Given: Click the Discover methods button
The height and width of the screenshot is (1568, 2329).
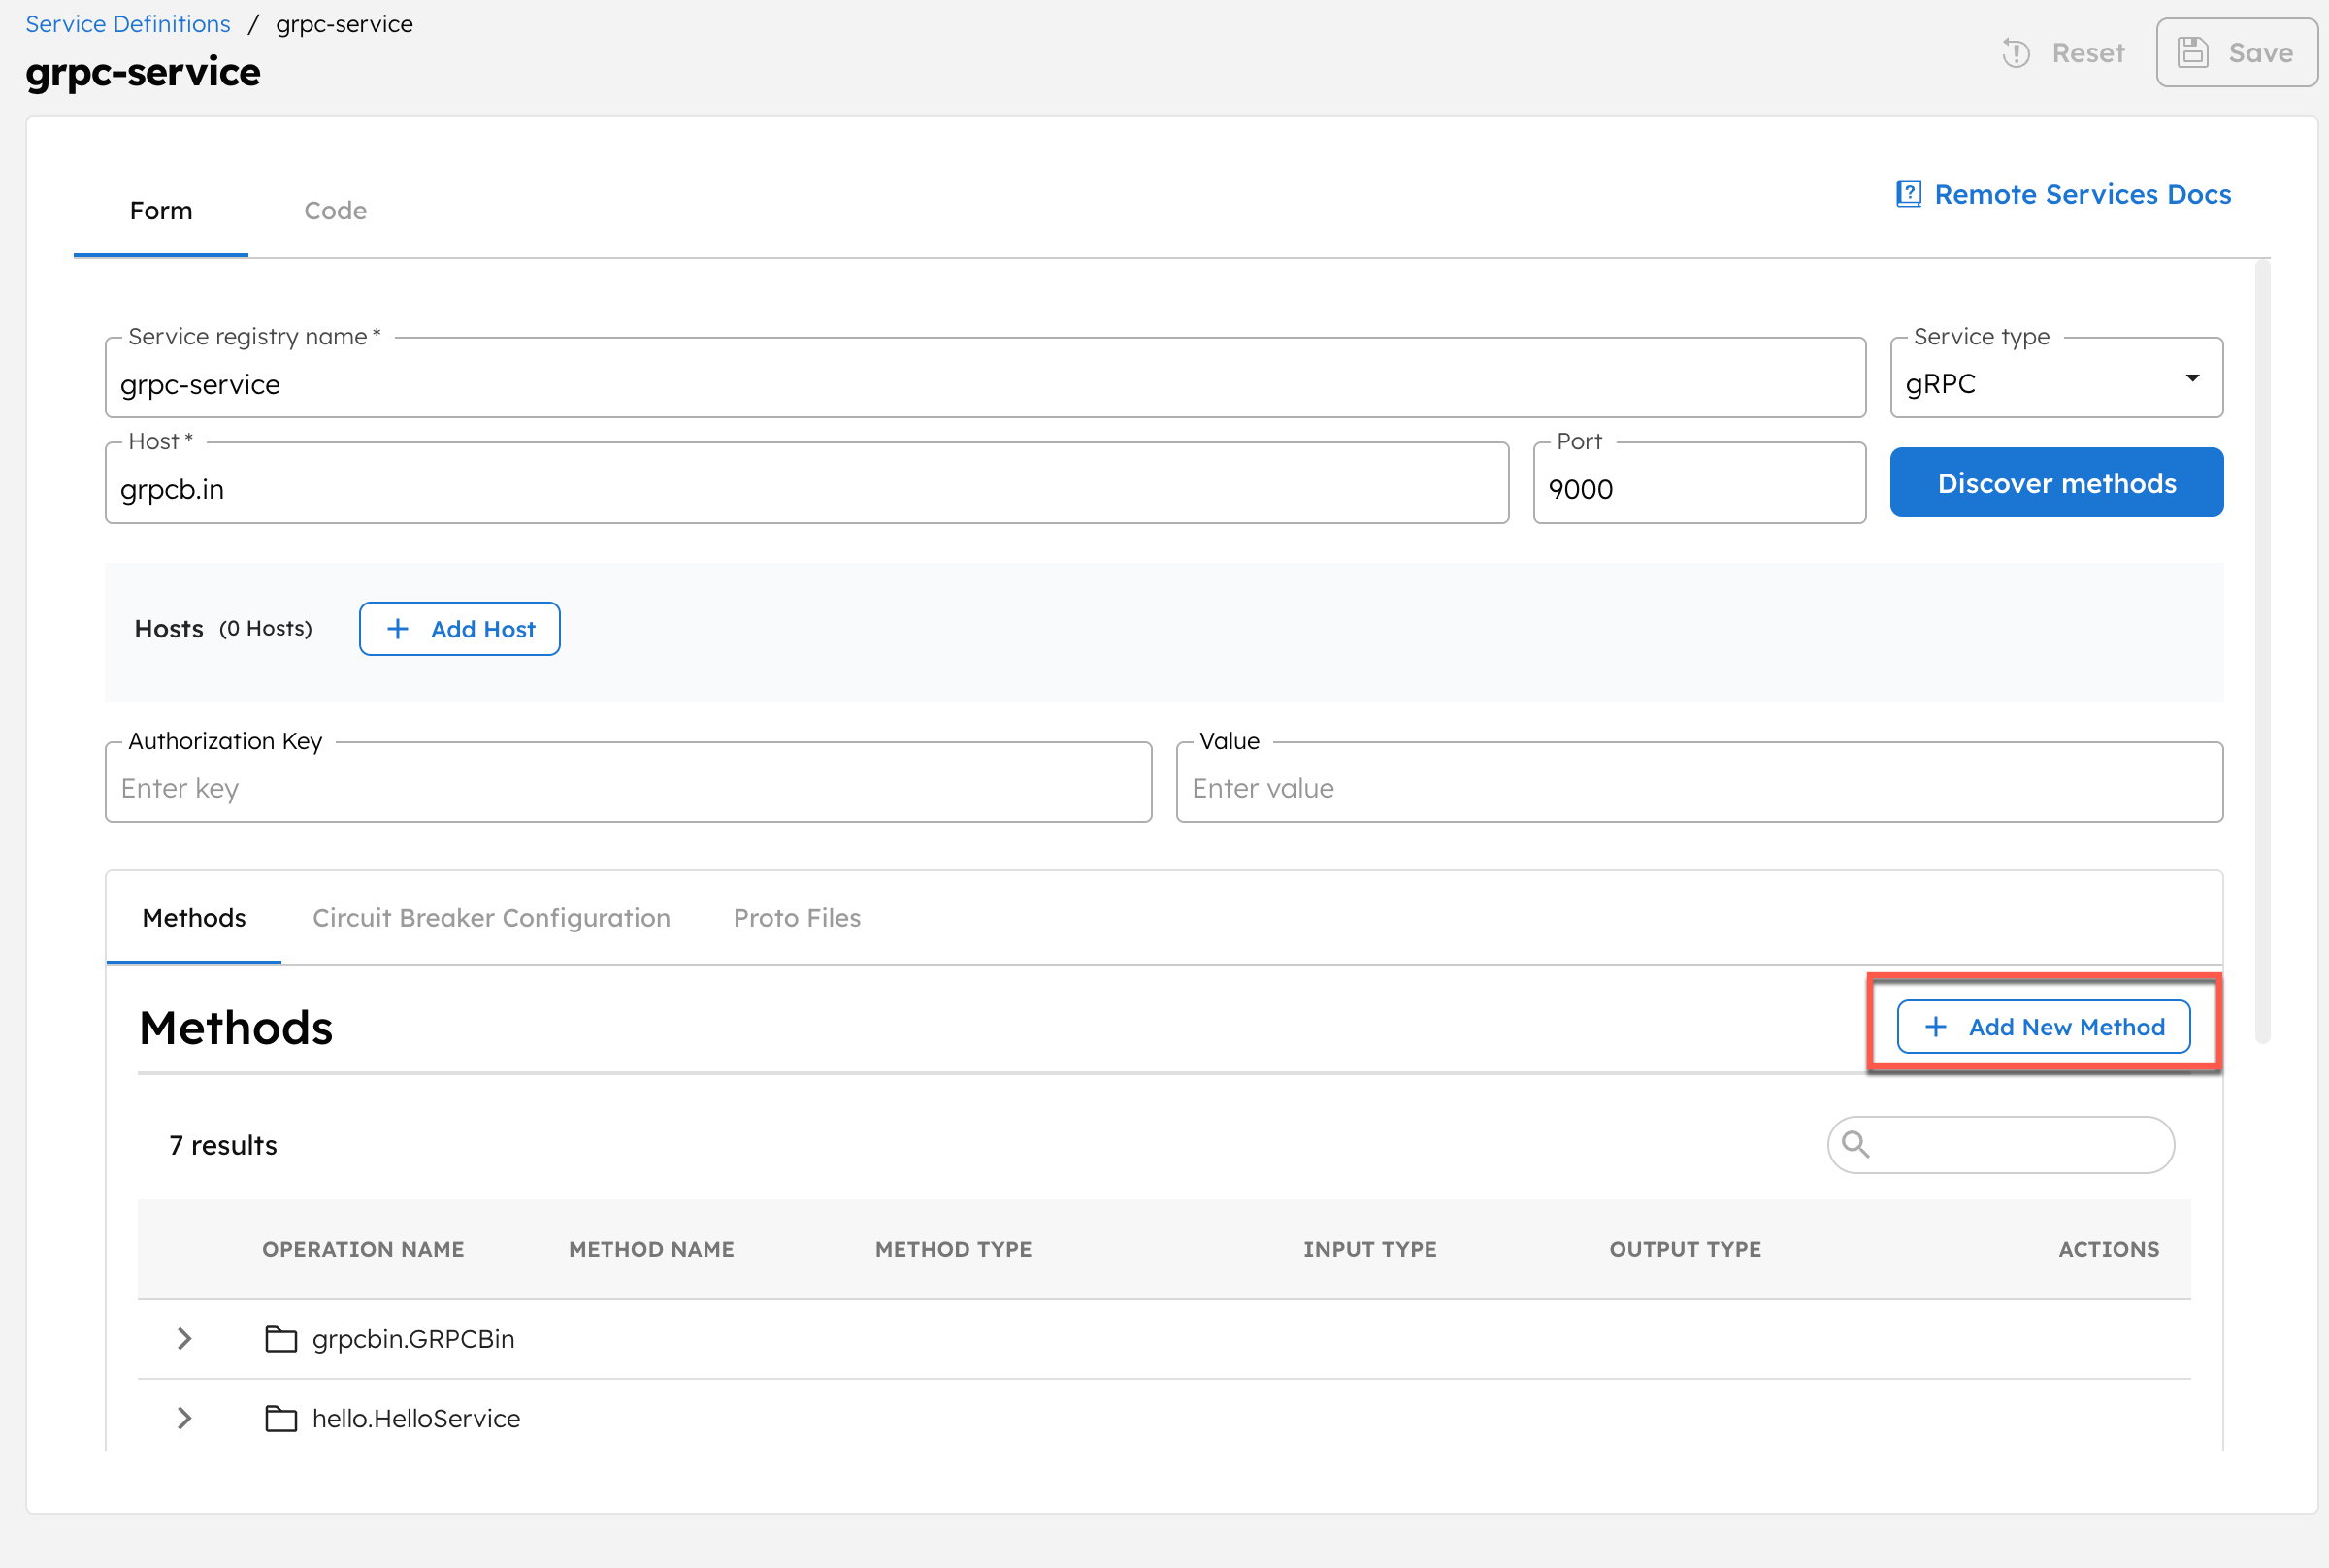Looking at the screenshot, I should click(2056, 482).
